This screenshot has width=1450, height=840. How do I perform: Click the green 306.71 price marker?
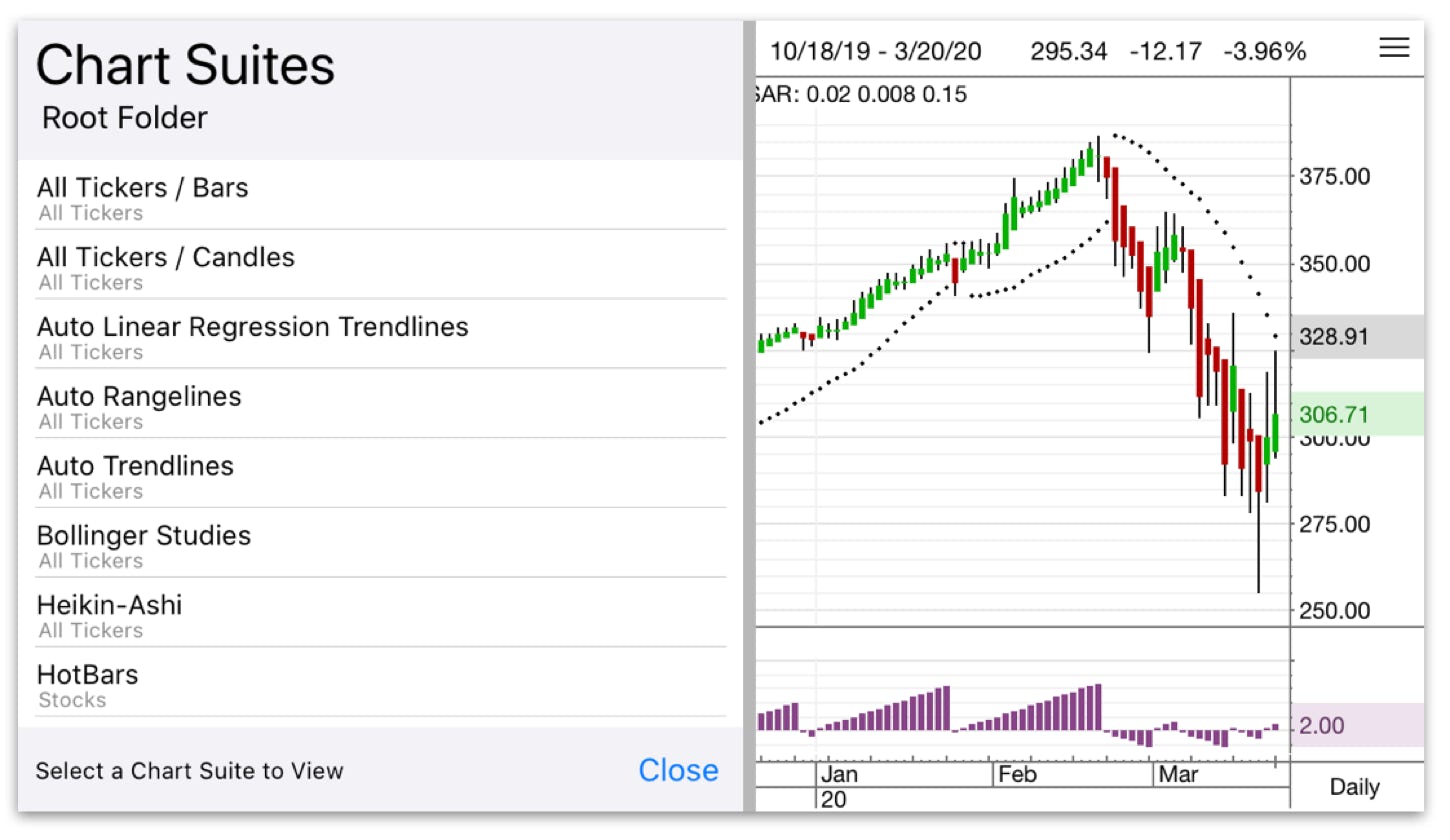[1335, 414]
